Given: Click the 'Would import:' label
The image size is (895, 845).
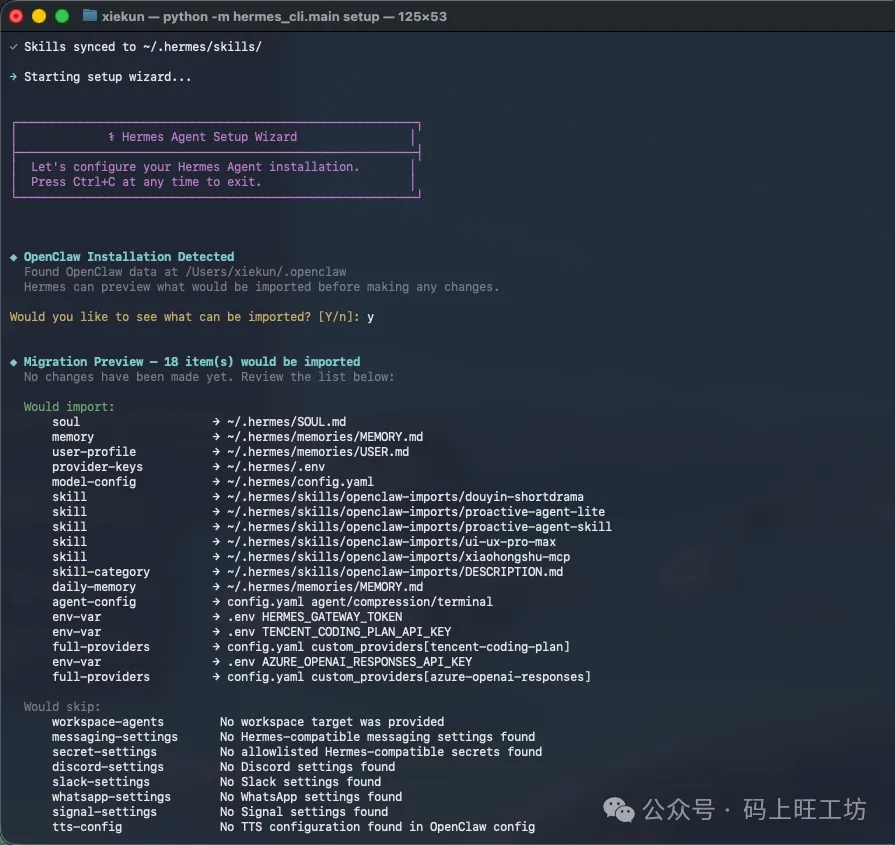Looking at the screenshot, I should click(x=69, y=407).
